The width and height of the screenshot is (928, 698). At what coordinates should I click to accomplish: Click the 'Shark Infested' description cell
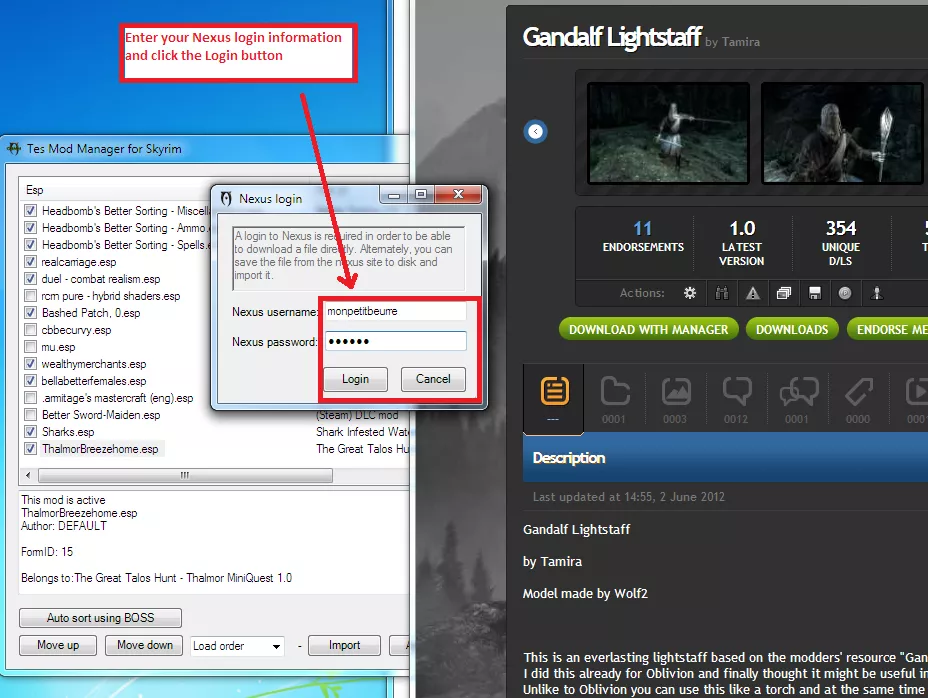tap(362, 432)
